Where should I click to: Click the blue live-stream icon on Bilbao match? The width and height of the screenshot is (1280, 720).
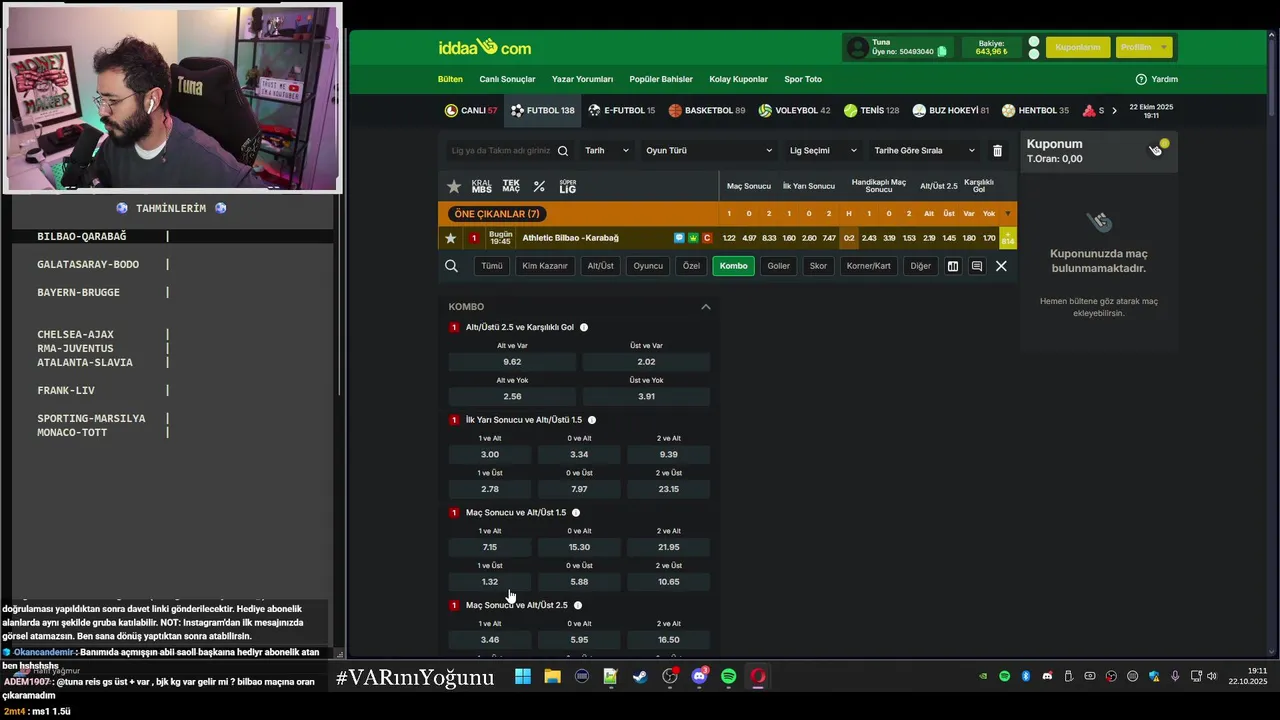coord(679,238)
